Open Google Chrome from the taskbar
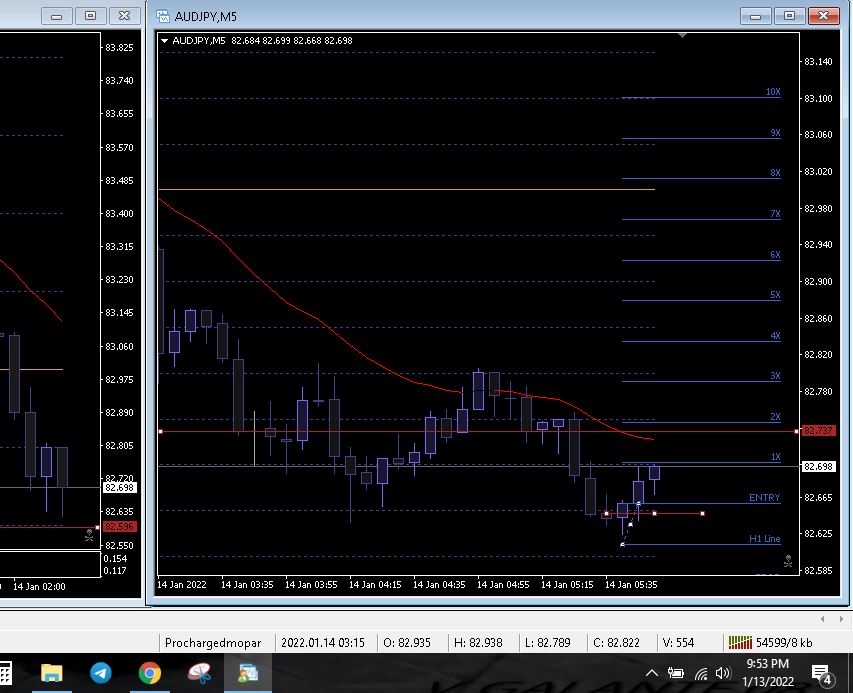This screenshot has height=693, width=853. click(149, 673)
